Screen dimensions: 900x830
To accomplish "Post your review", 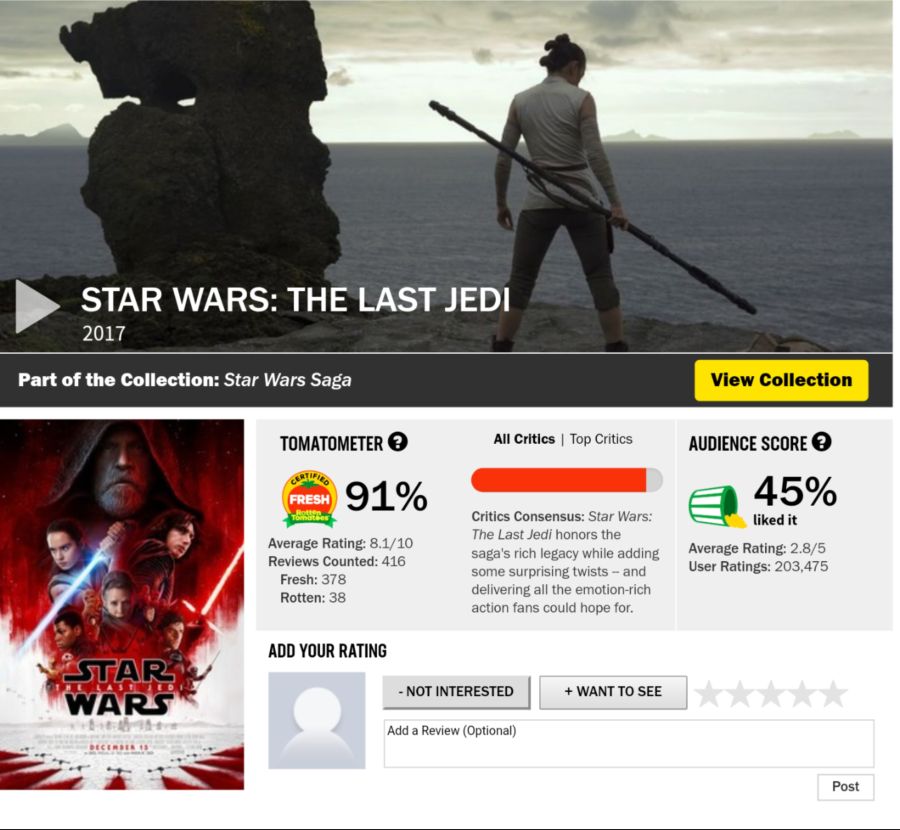I will (845, 787).
